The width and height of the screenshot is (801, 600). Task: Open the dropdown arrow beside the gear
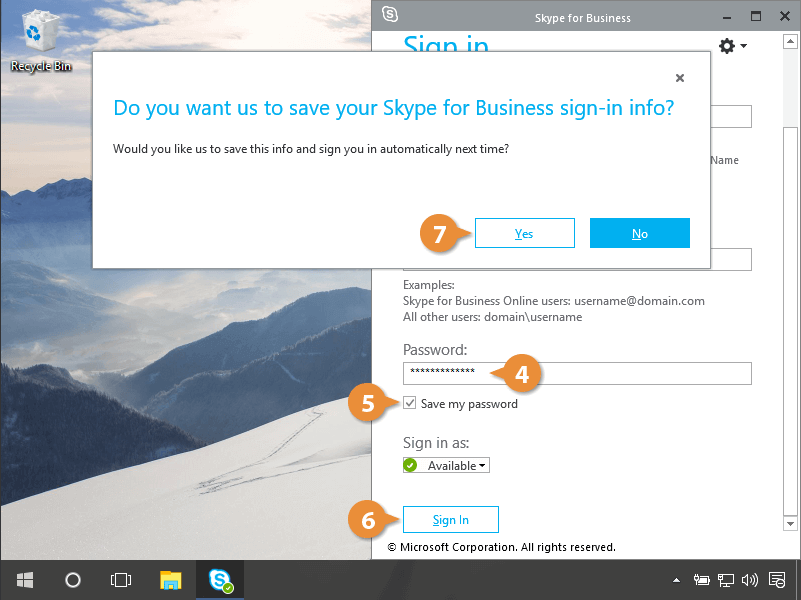click(x=744, y=46)
